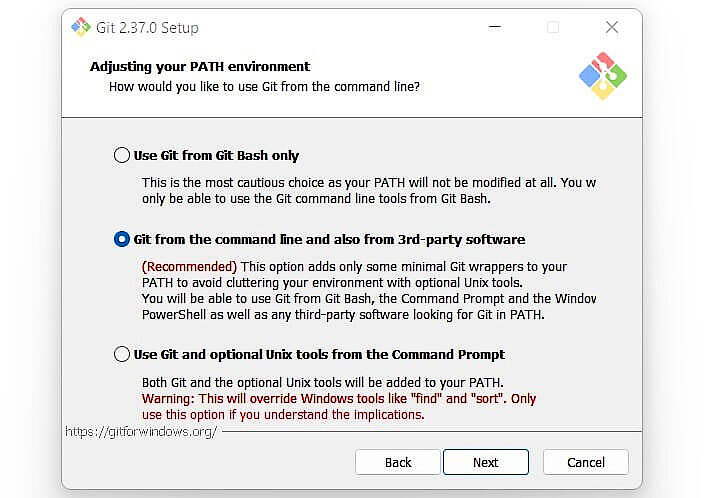Click the Git logo in the header
710x498 pixels.
(602, 76)
